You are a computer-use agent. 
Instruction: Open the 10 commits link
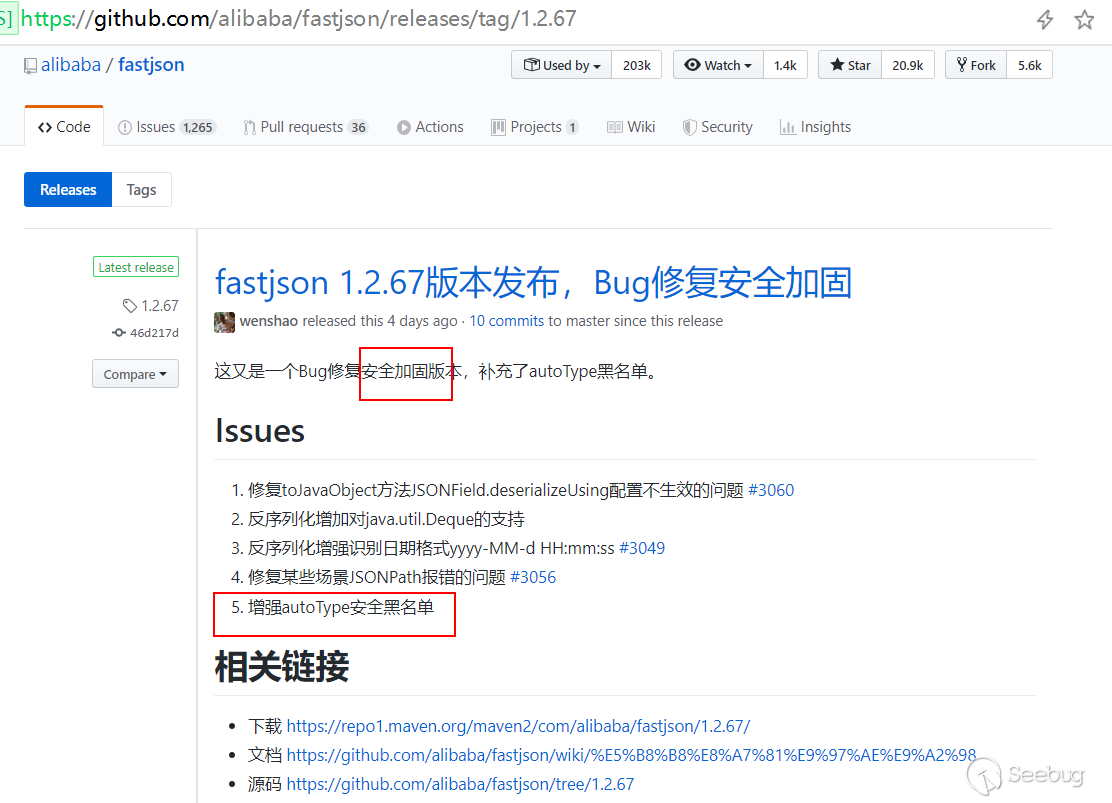click(506, 321)
